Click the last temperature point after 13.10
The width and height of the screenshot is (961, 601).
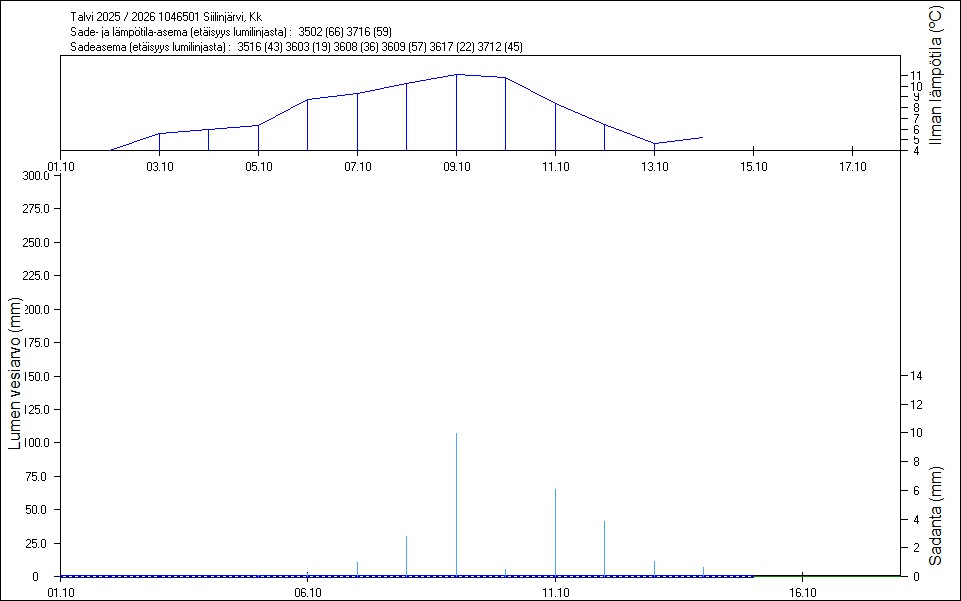coord(703,137)
